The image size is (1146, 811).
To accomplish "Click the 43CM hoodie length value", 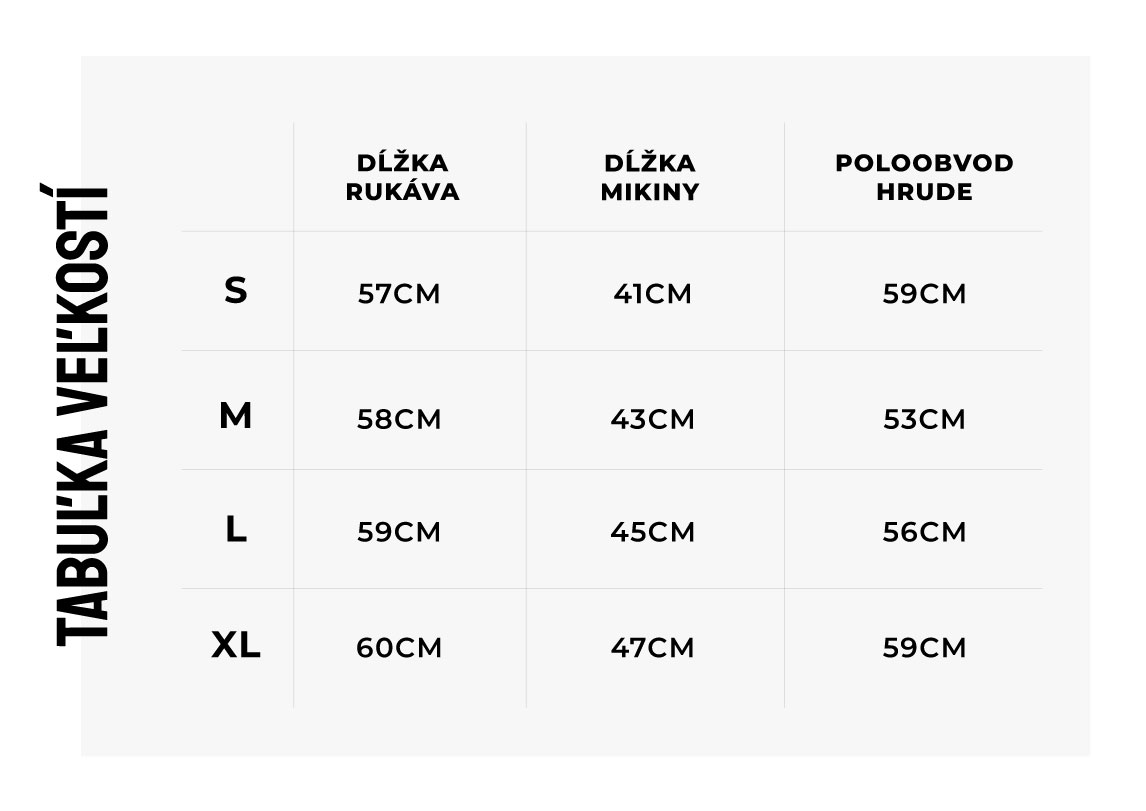I will pos(653,419).
